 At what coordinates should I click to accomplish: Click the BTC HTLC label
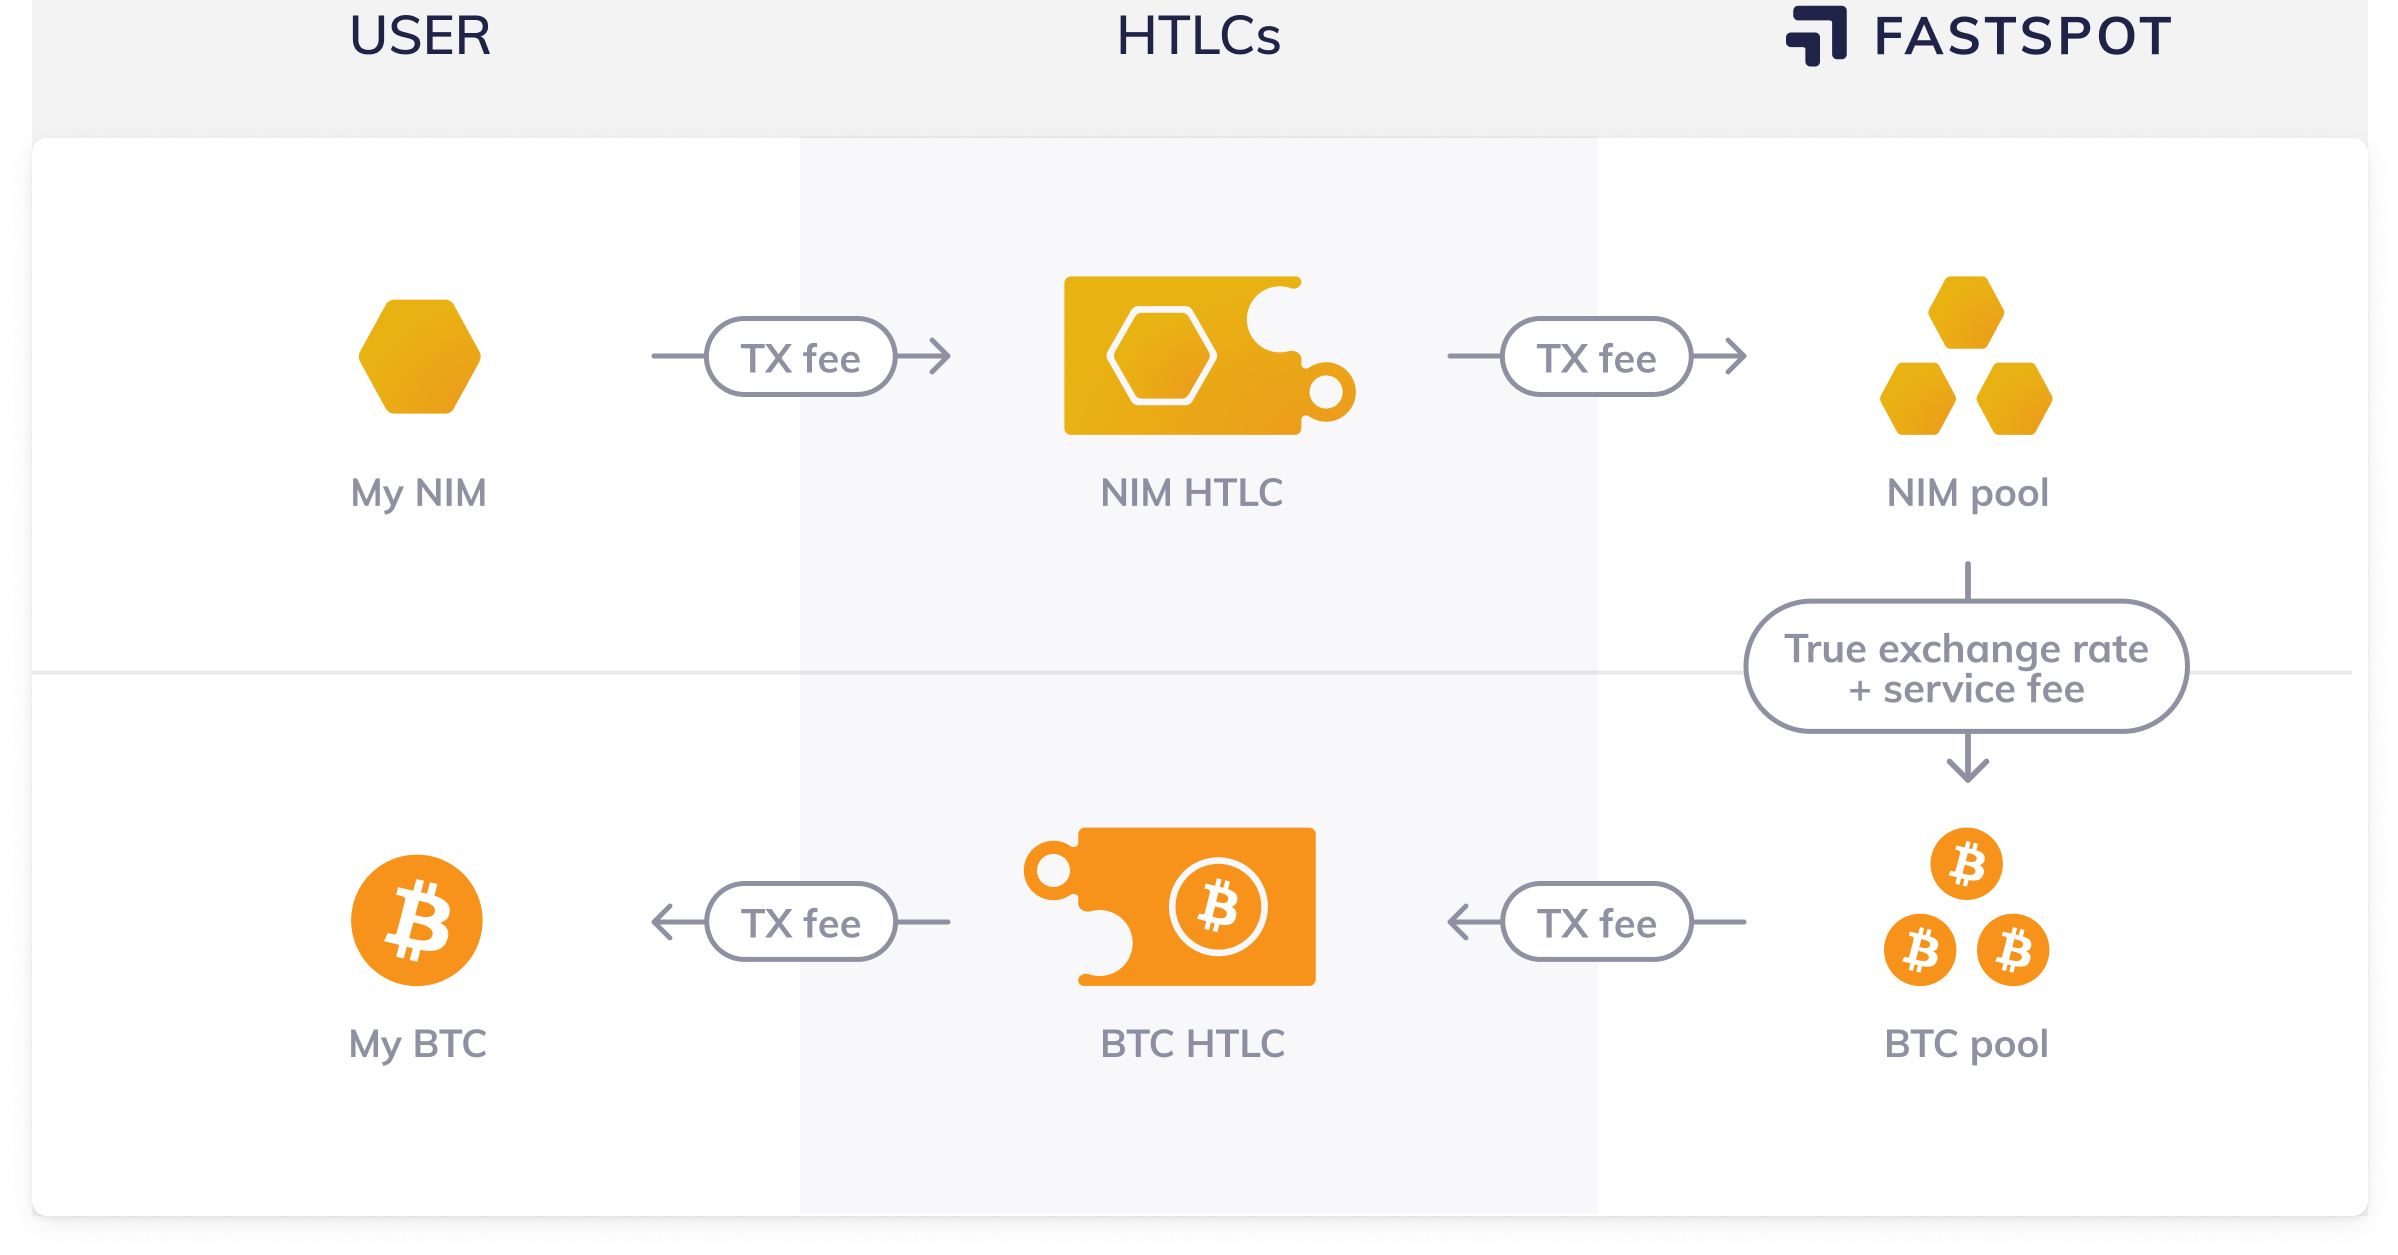coord(1192,1044)
